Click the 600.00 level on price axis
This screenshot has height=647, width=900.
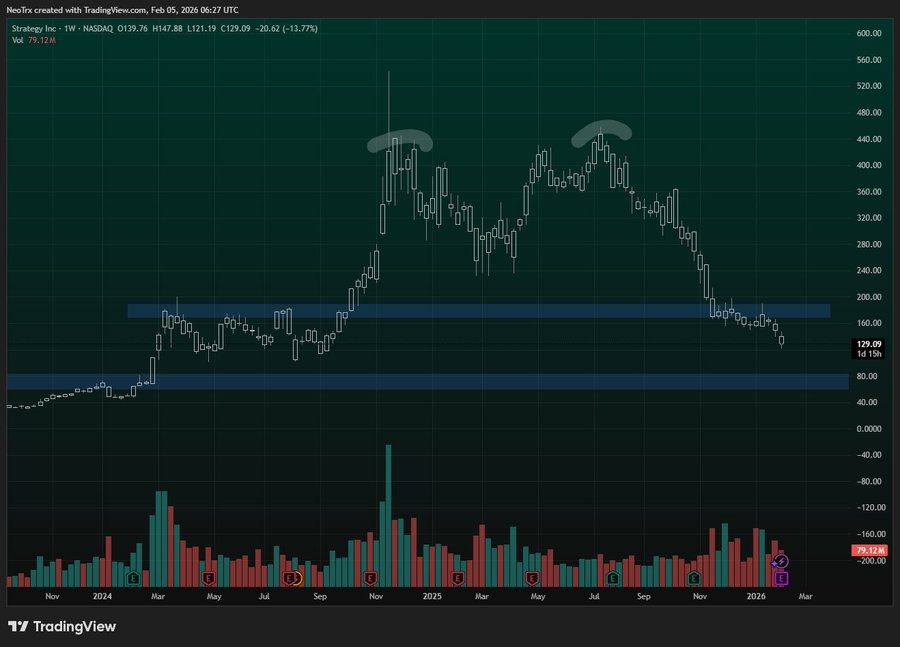867,33
